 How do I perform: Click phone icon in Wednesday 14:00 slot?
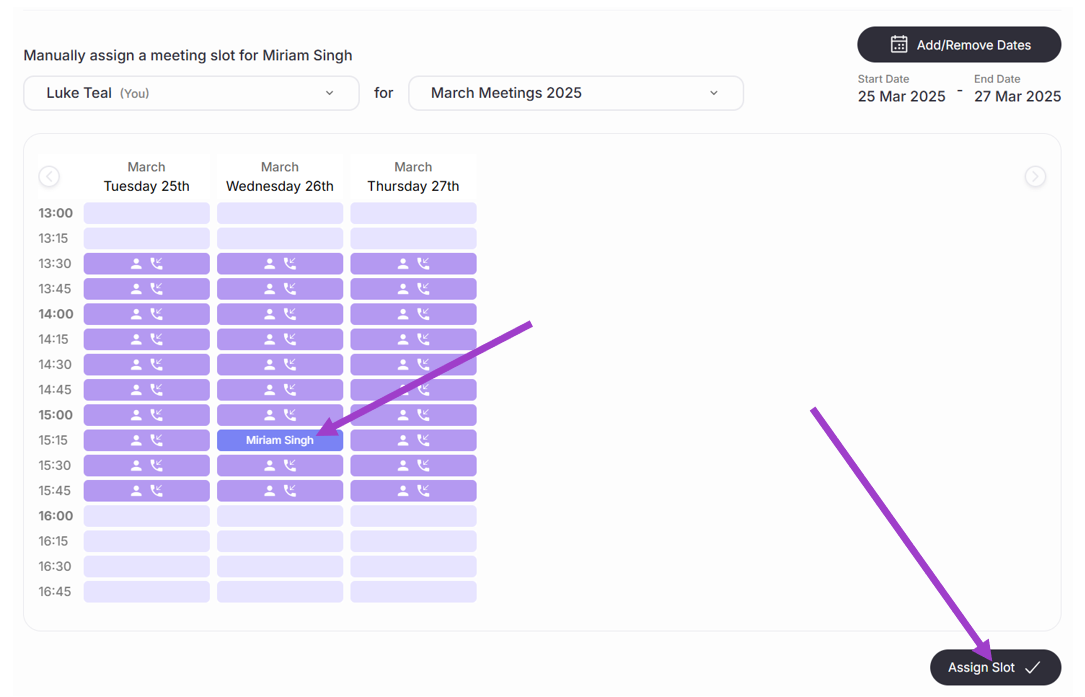pos(290,314)
